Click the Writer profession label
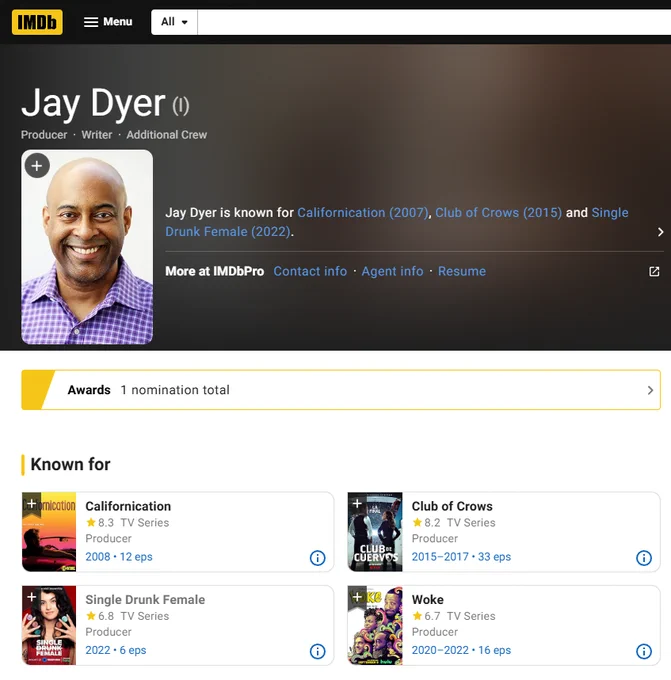Viewport: 671px width, 680px height. (x=97, y=135)
